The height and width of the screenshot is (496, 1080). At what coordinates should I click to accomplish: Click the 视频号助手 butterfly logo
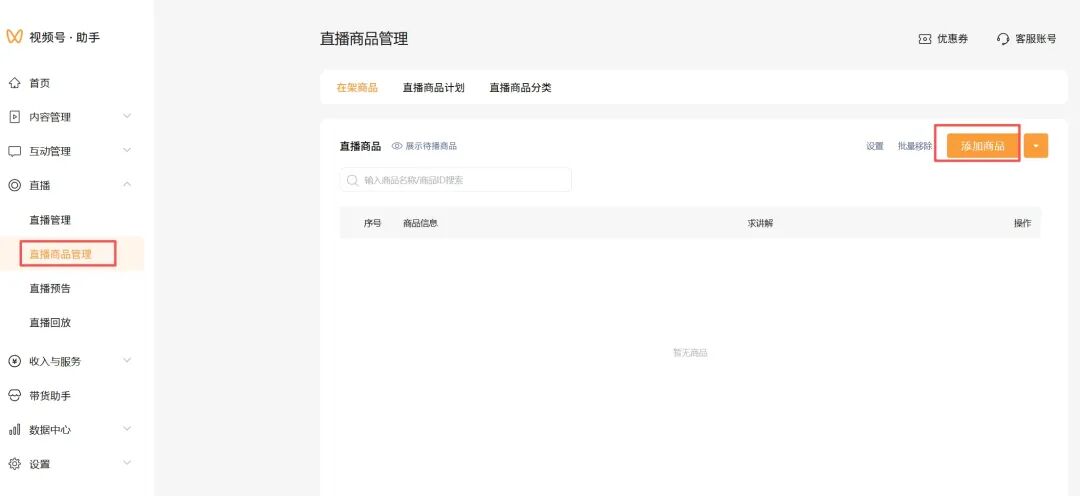click(14, 37)
